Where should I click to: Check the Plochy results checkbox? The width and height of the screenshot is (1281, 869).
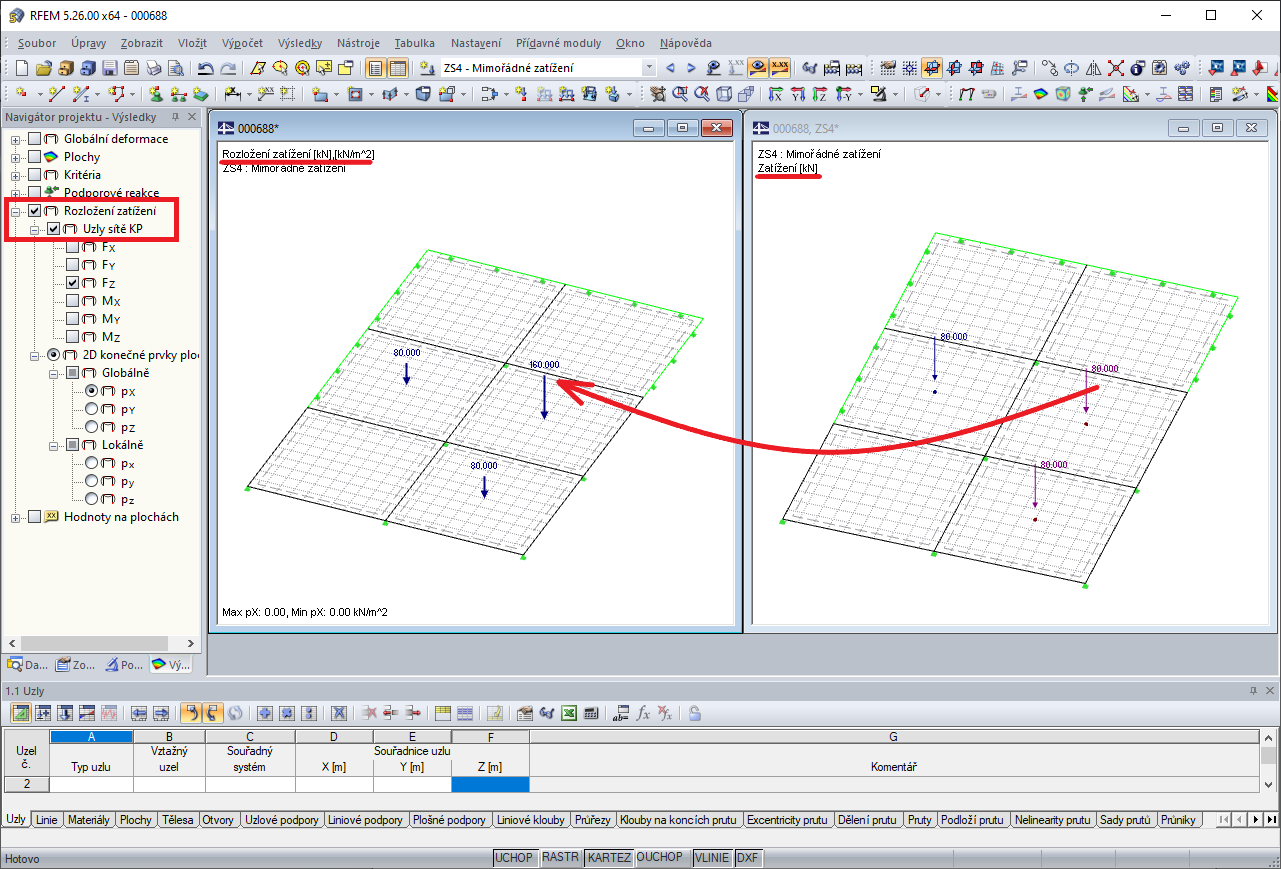[35, 157]
